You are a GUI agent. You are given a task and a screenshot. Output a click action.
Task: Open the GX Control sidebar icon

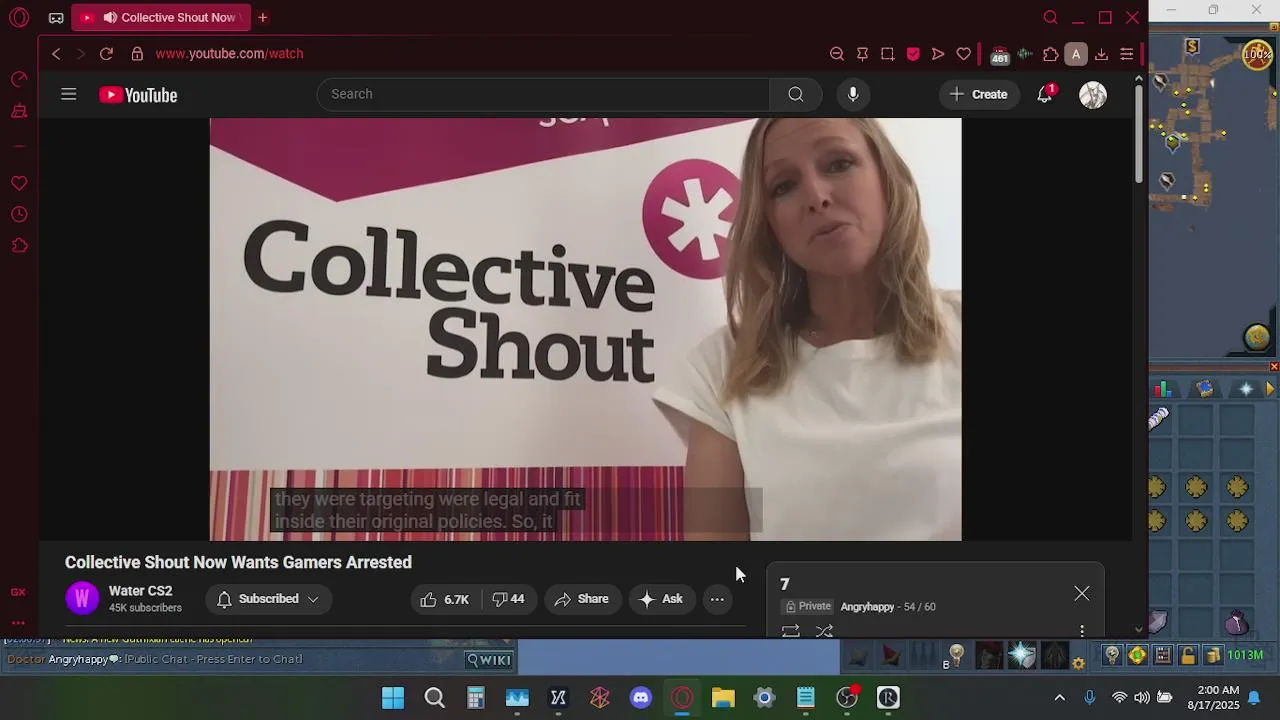[x=19, y=78]
